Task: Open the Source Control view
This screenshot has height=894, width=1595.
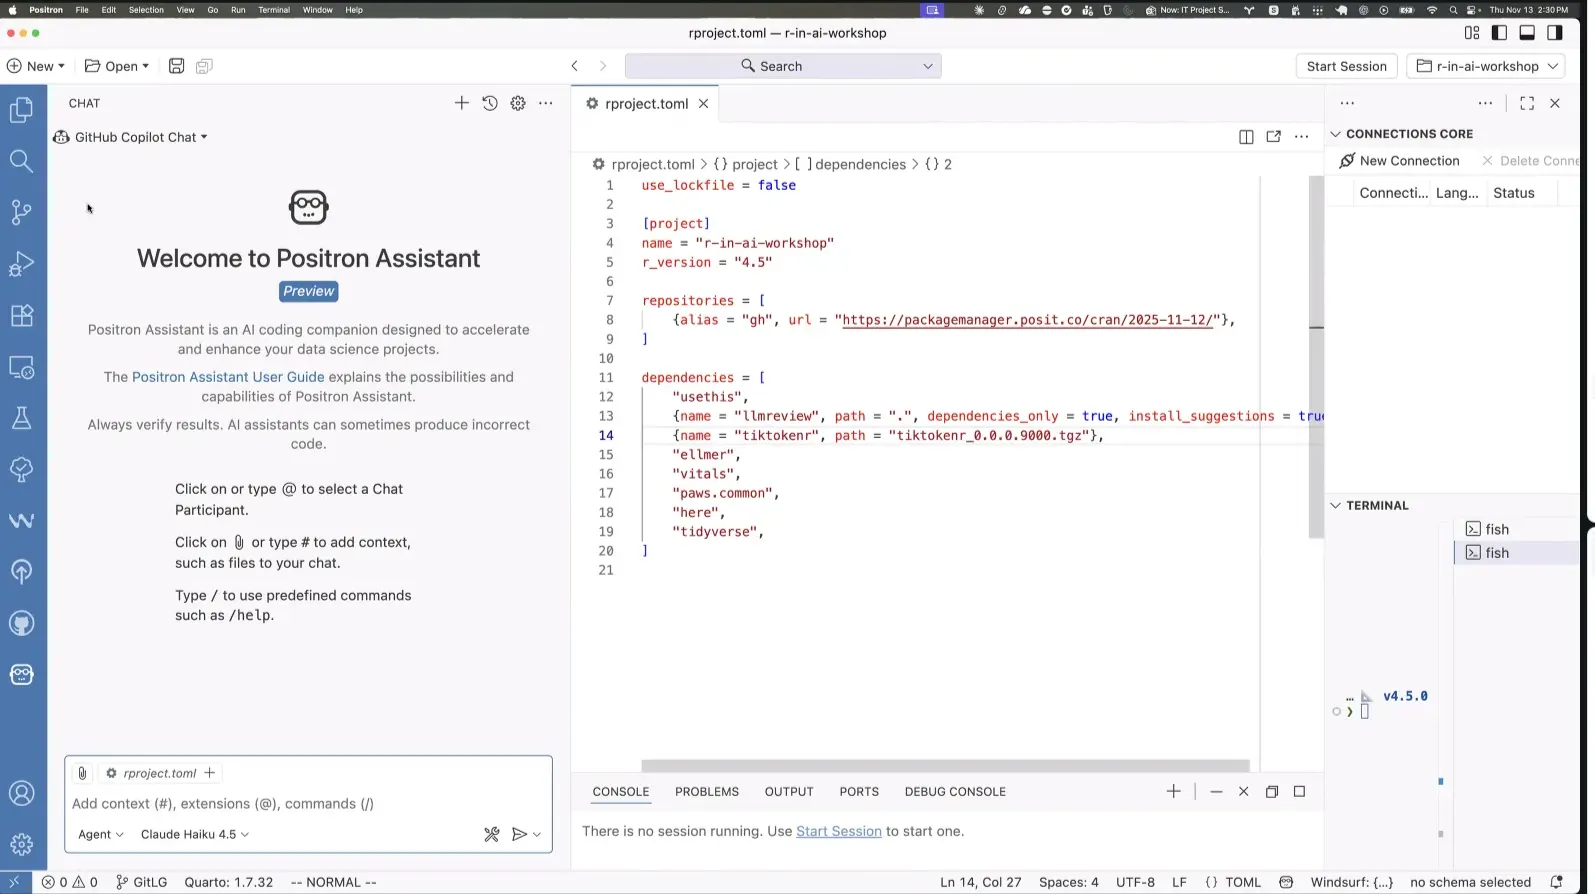Action: click(21, 212)
